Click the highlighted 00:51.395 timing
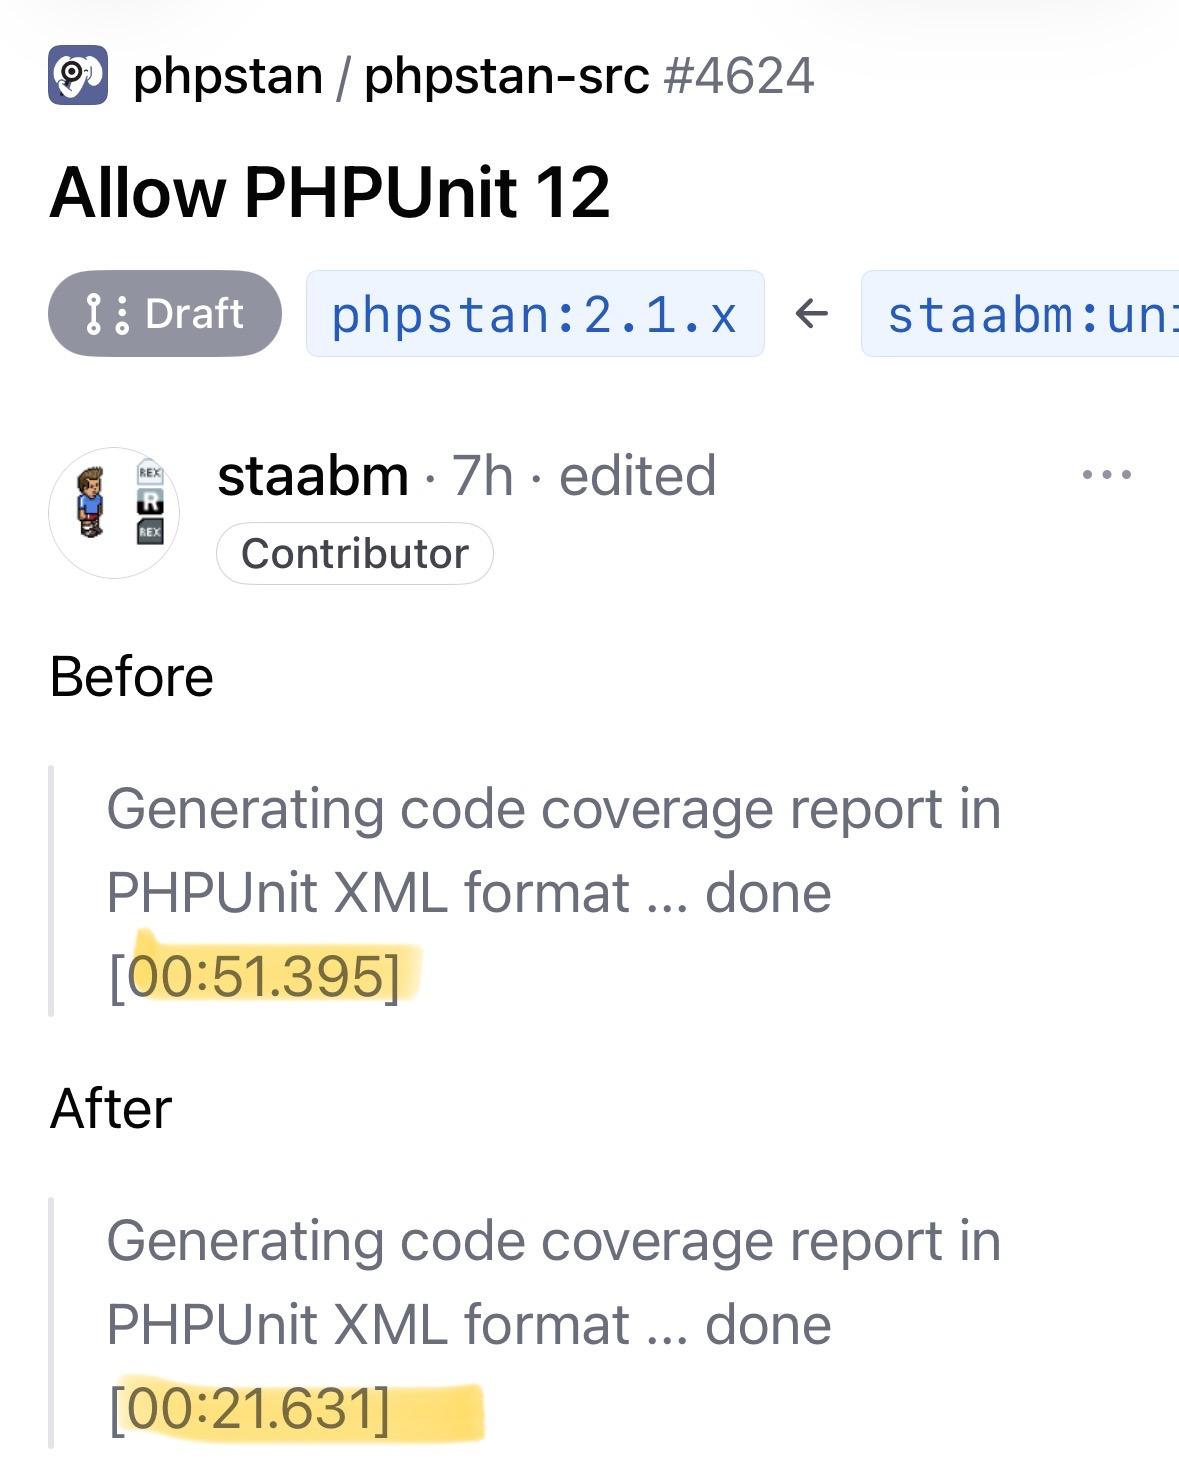The height and width of the screenshot is (1468, 1179). pyautogui.click(x=264, y=976)
